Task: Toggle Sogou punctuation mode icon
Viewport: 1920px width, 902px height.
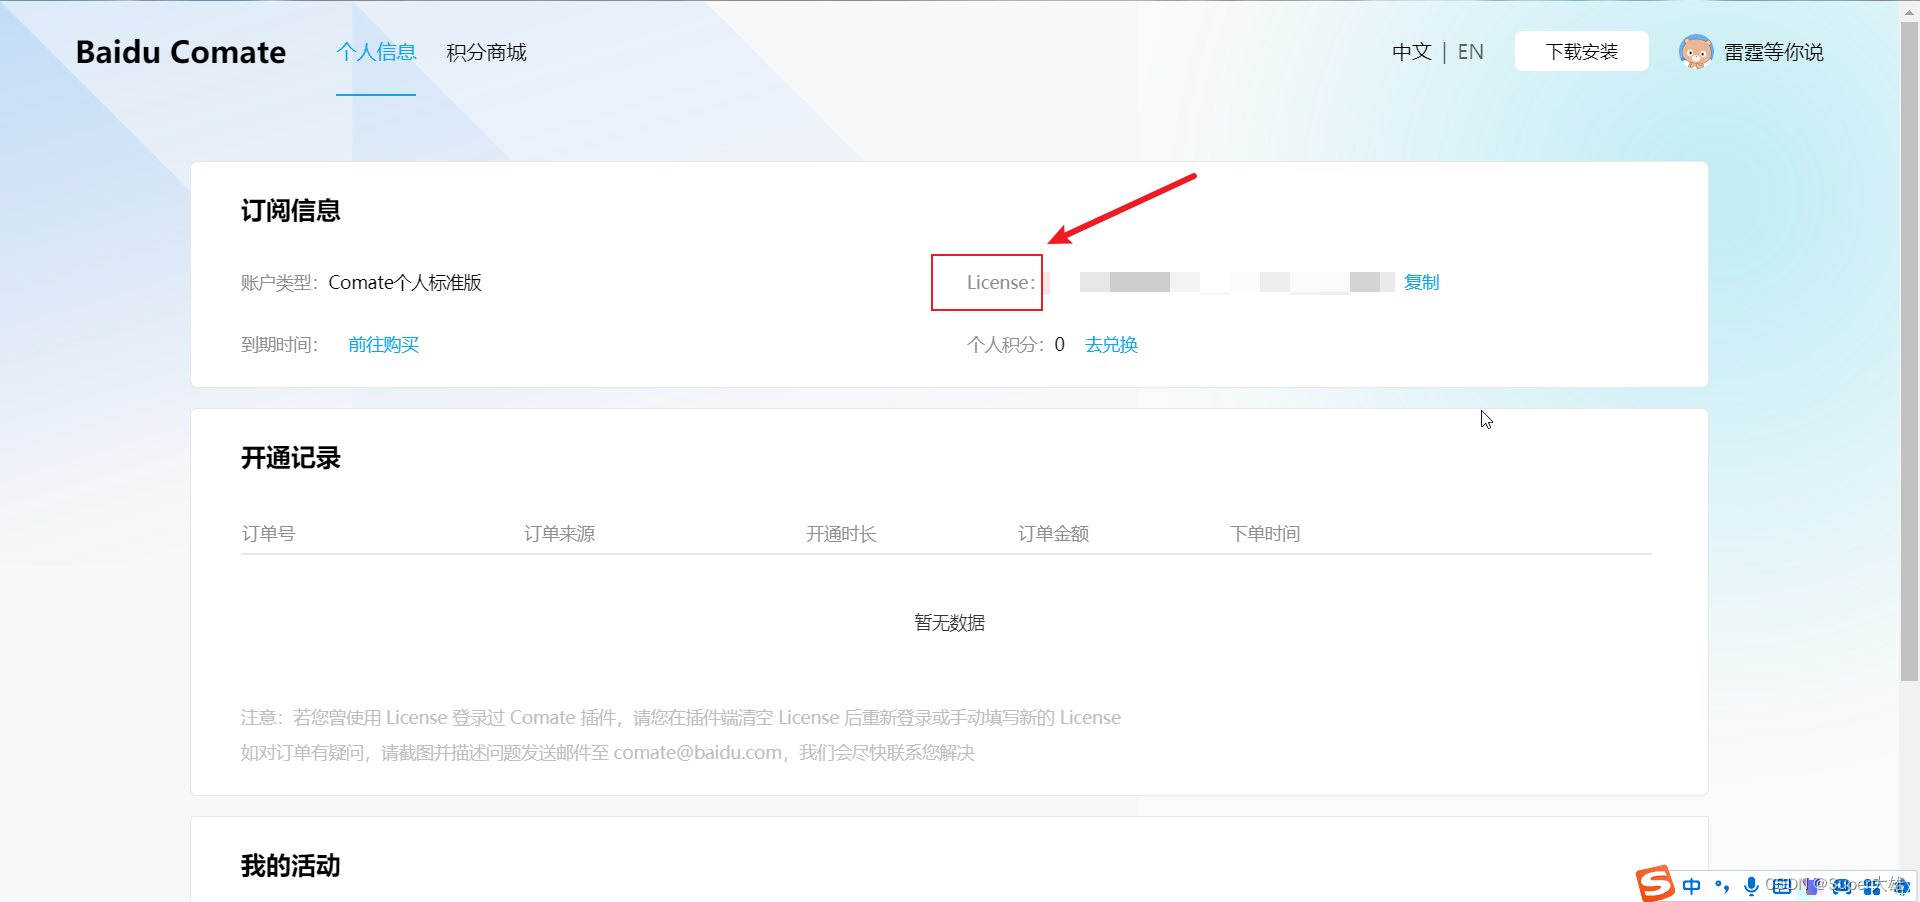Action: click(1722, 886)
